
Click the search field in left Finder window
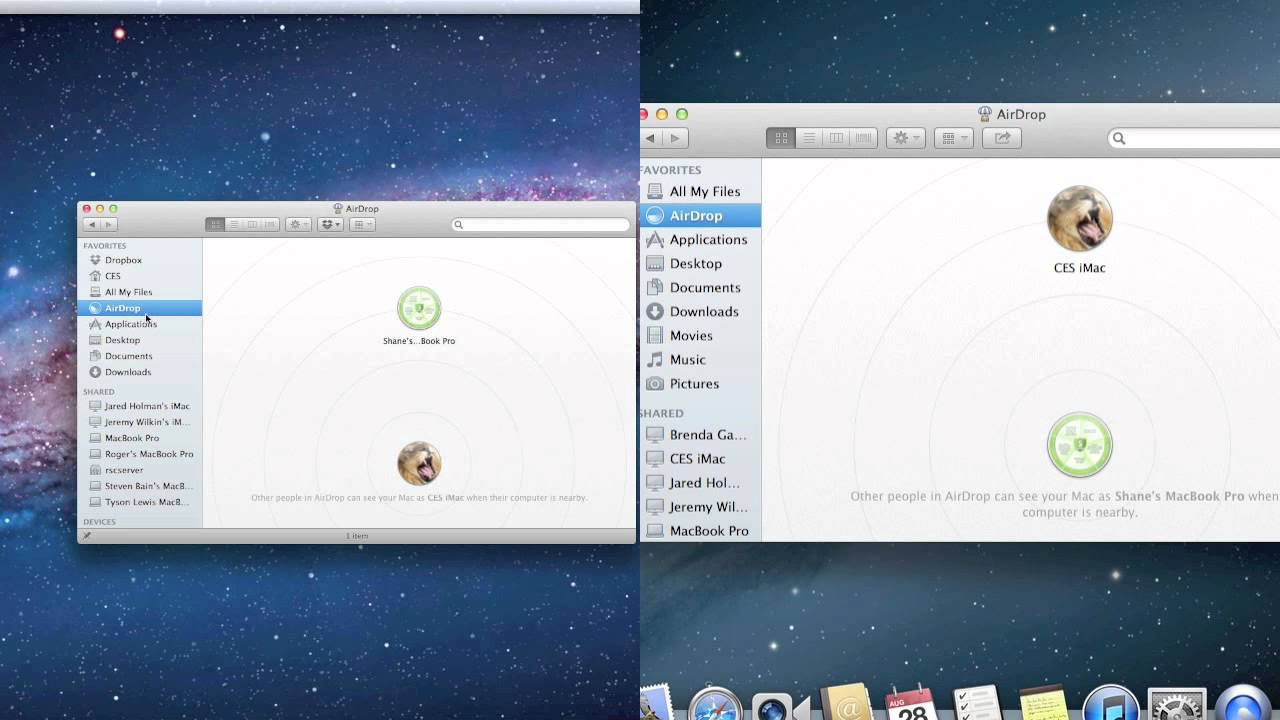coord(541,225)
